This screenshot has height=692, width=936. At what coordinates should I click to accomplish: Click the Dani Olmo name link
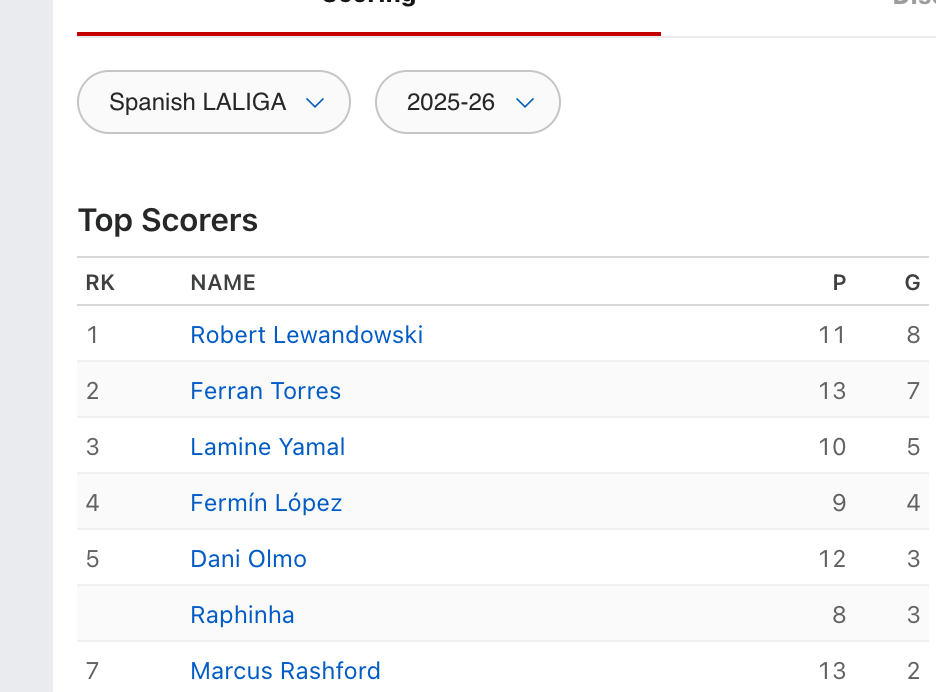[x=248, y=559]
